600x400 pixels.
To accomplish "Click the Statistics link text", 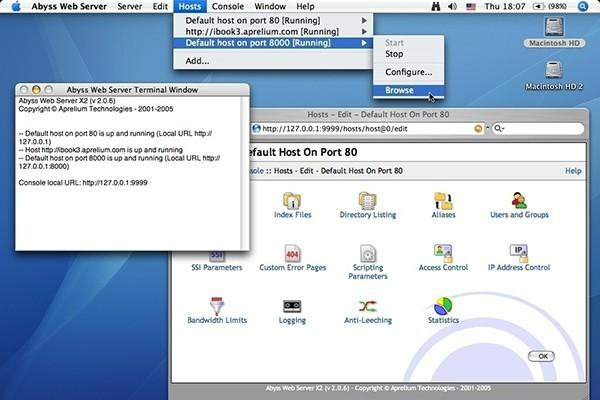I will coord(443,320).
